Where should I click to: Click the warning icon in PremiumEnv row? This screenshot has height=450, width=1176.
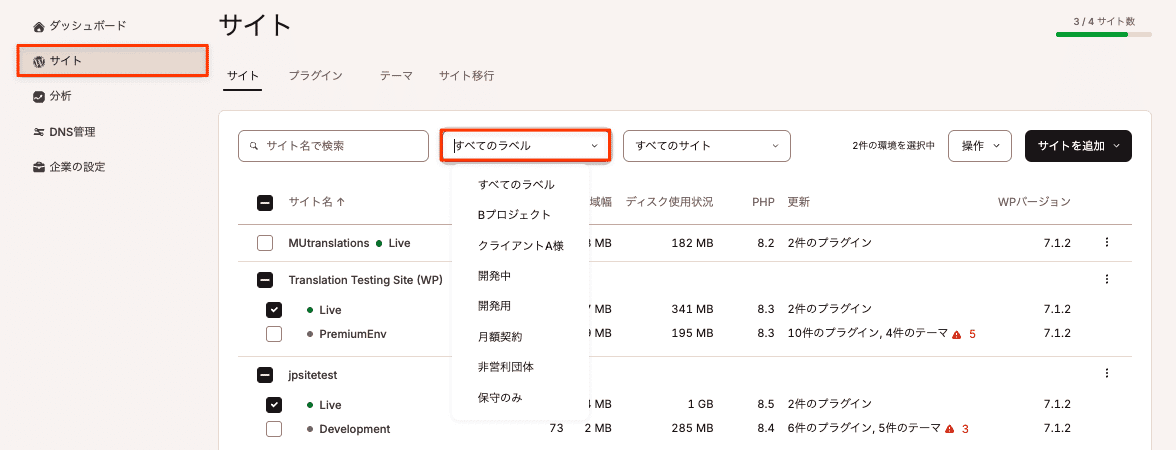click(957, 334)
